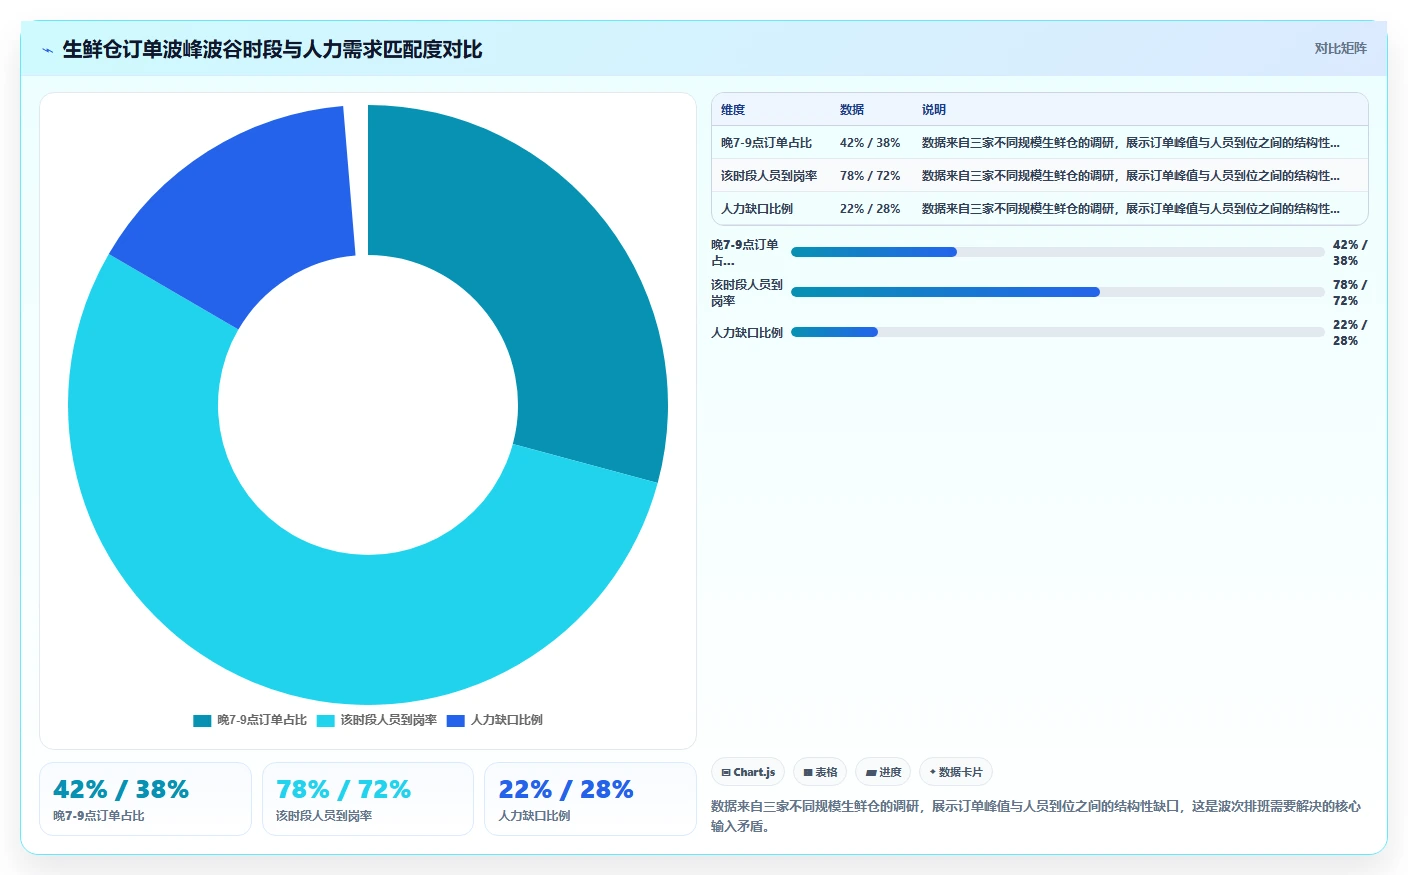Click the 表格 tag chip
The width and height of the screenshot is (1408, 875).
[820, 772]
